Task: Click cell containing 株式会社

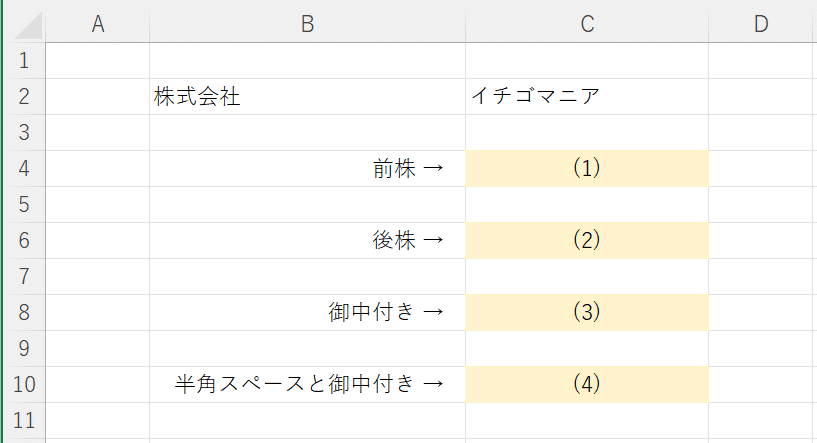Action: point(307,96)
